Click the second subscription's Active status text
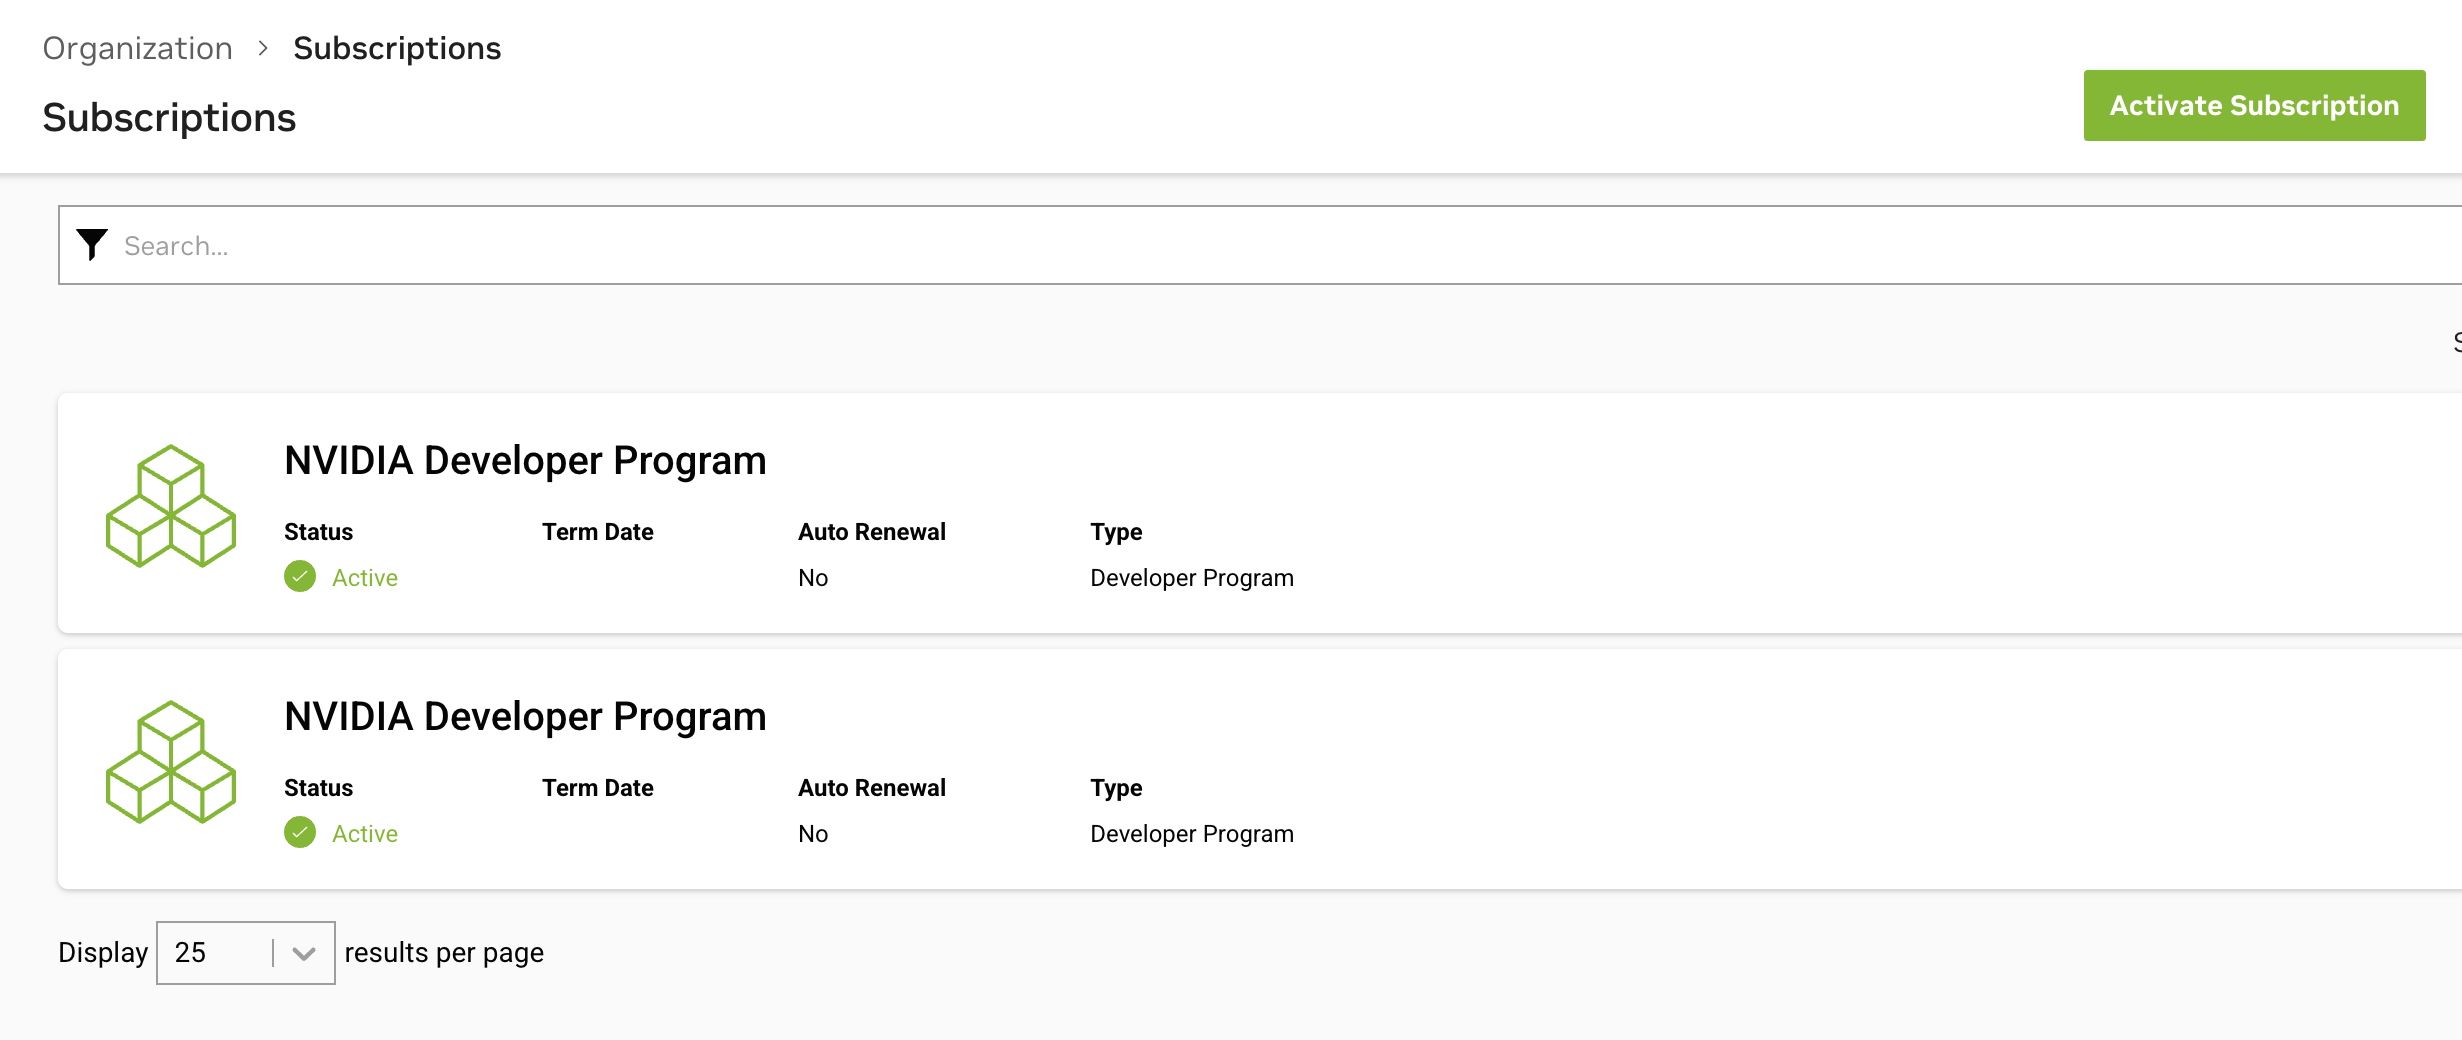 point(365,834)
